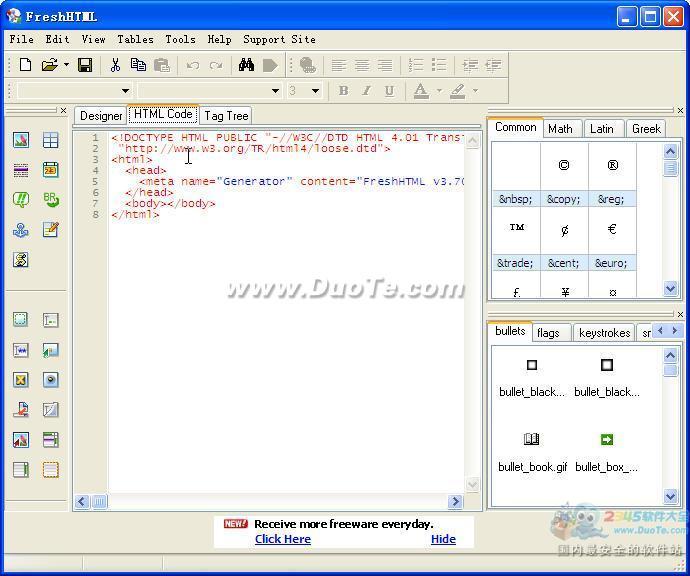
Task: Switch to the Tag Tree tab
Action: tap(226, 116)
